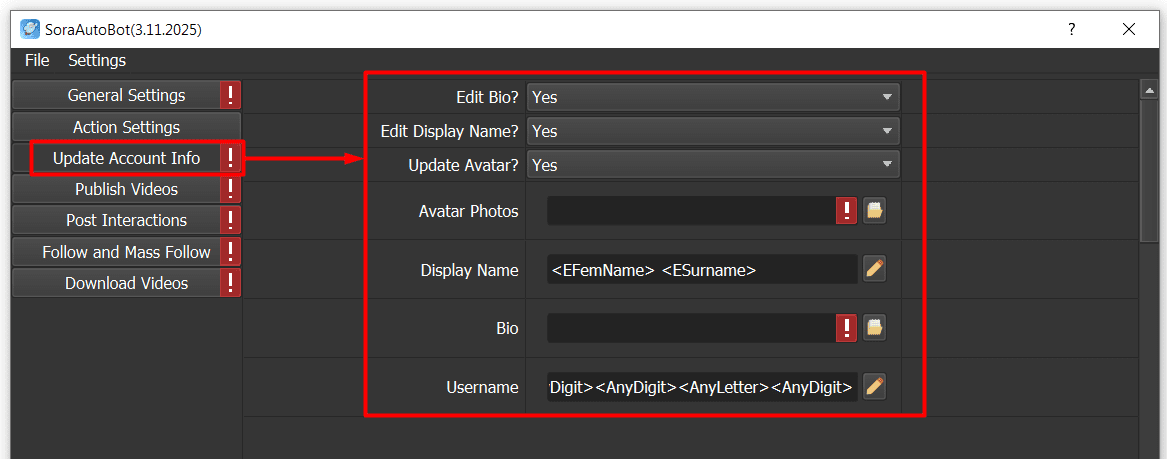Click Follow and Mass Follow warning icon

(x=231, y=252)
